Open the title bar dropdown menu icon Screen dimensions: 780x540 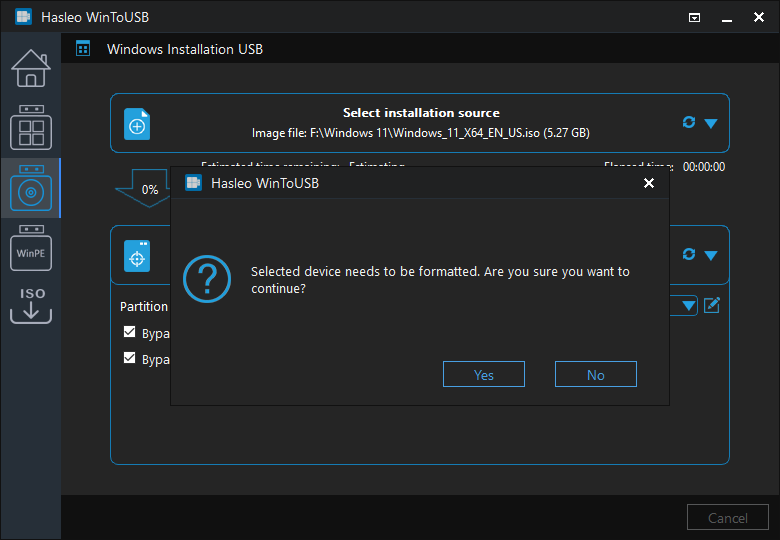pos(694,17)
